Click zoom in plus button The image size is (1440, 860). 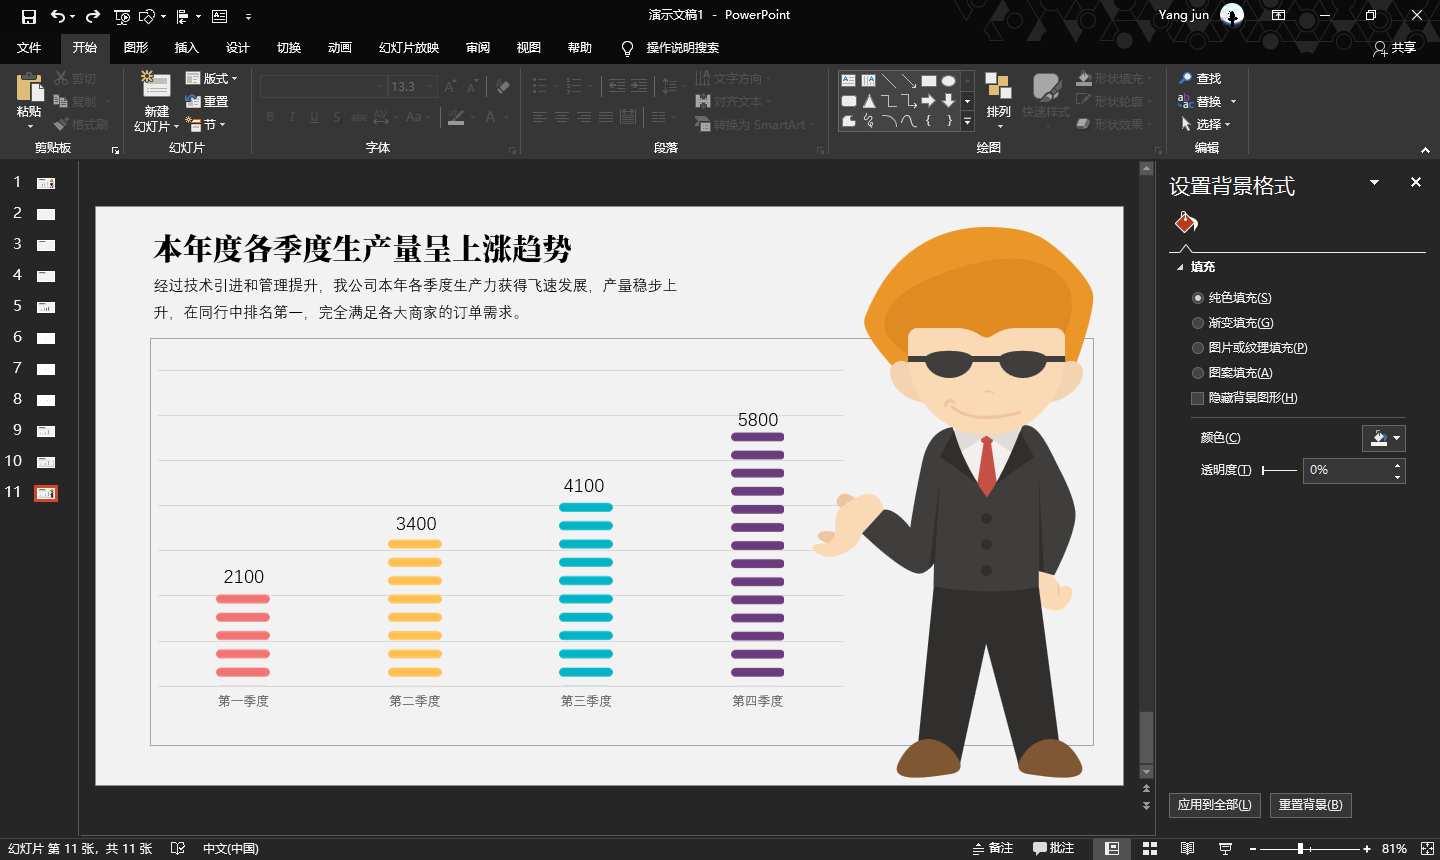pos(1367,849)
